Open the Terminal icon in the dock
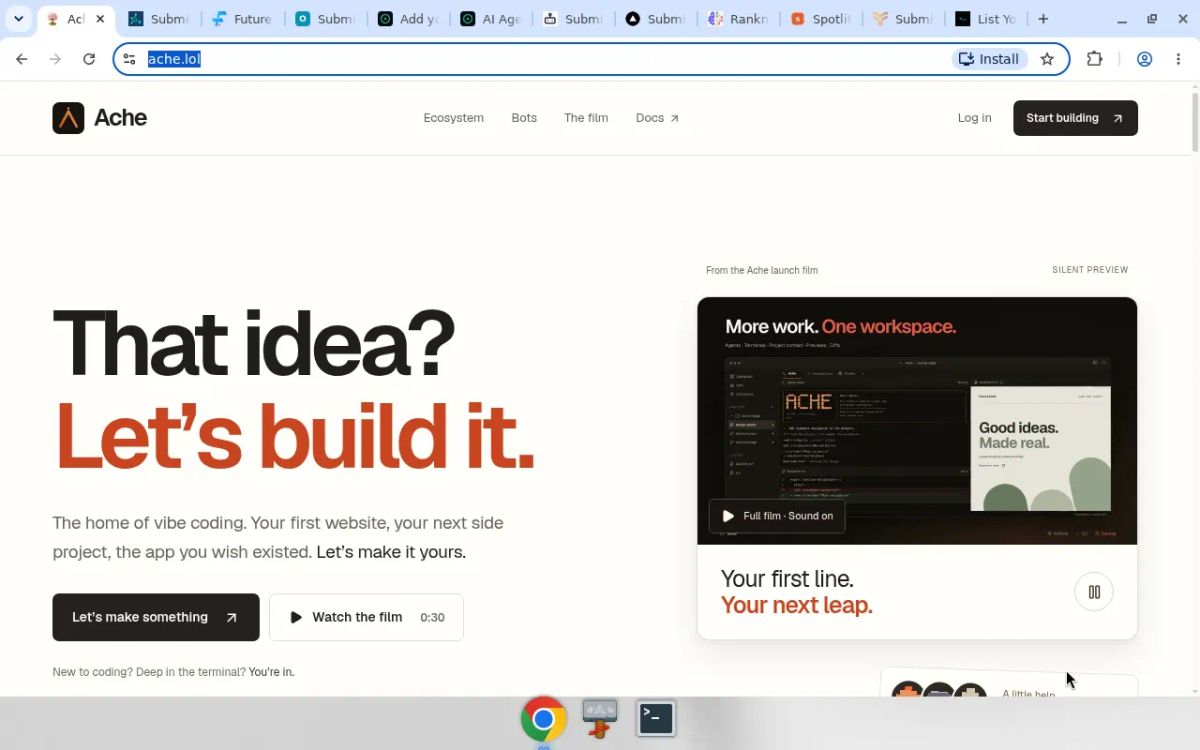This screenshot has height=750, width=1200. (656, 718)
